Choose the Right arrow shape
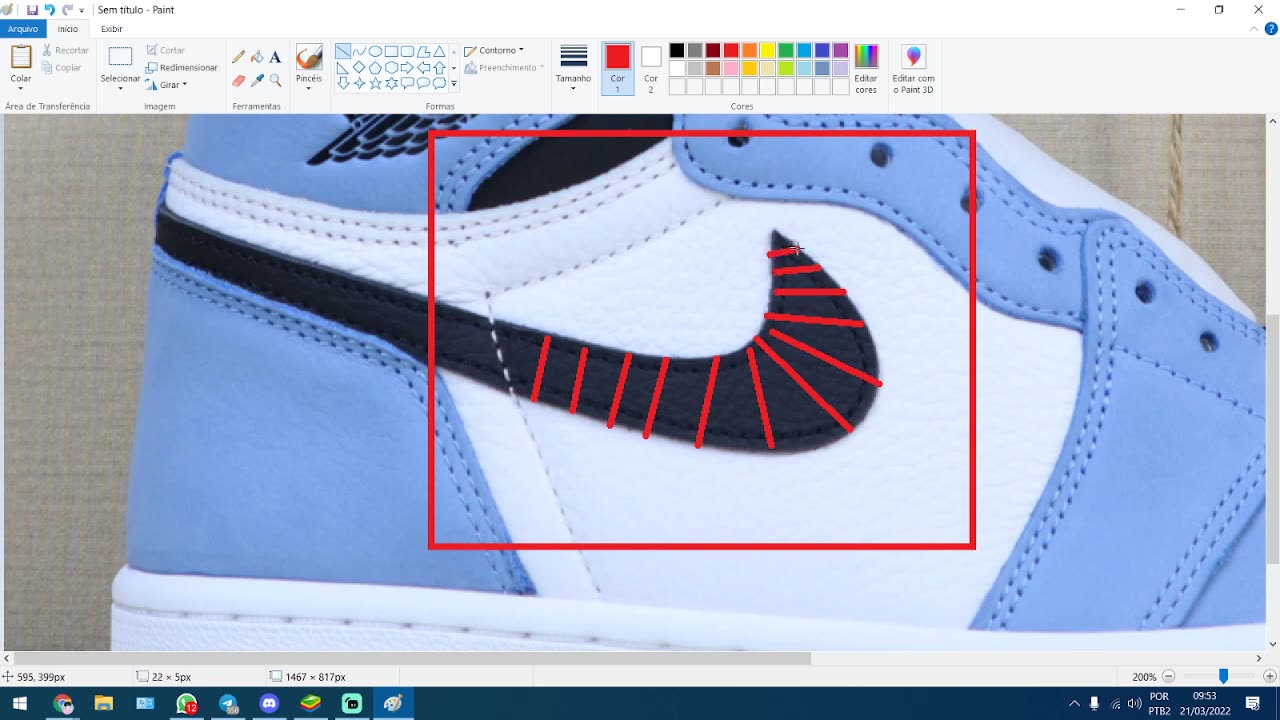The height and width of the screenshot is (720, 1280). point(407,67)
